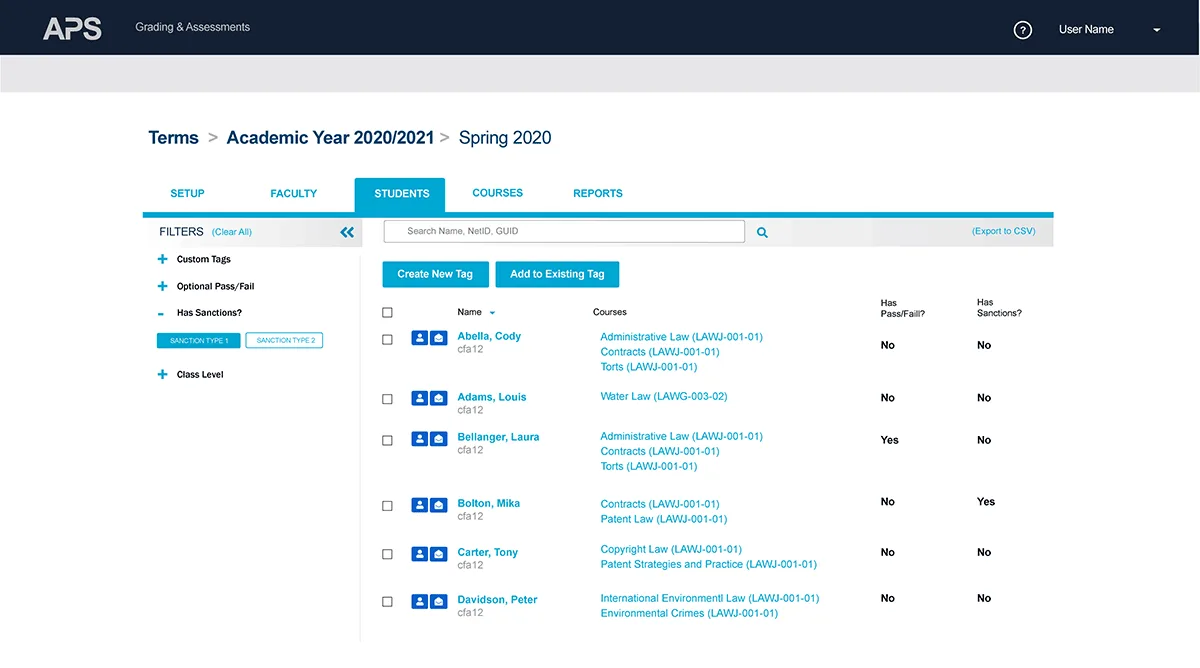Collapse the filters panel with double chevron
Image resolution: width=1200 pixels, height=668 pixels.
[347, 232]
